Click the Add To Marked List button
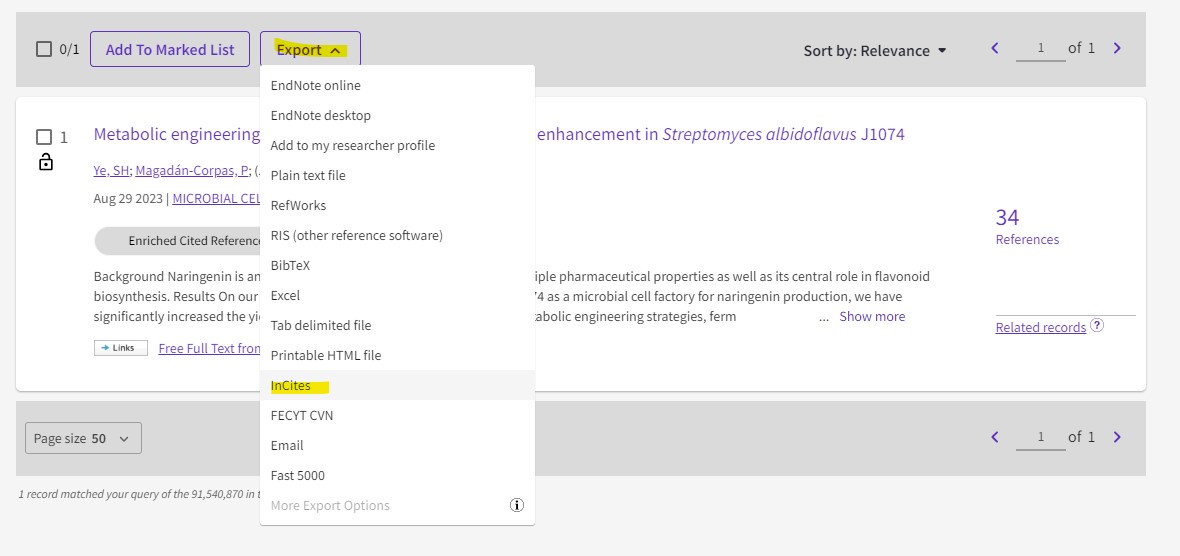This screenshot has width=1180, height=556. click(170, 49)
